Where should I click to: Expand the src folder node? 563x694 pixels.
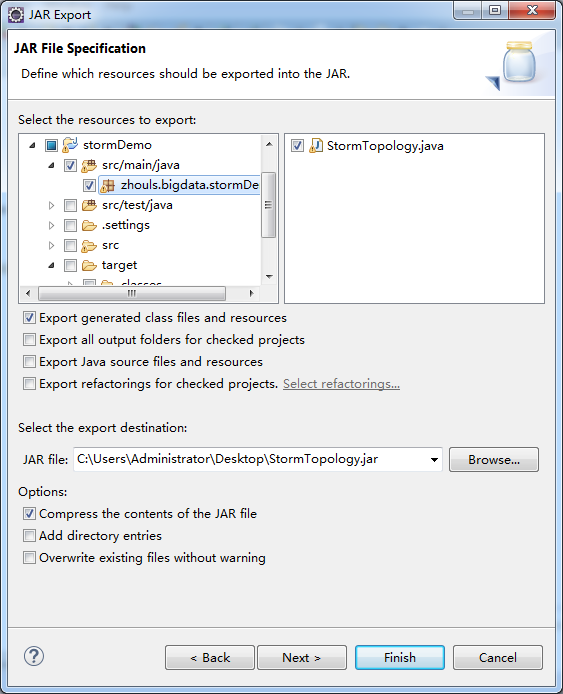coord(51,245)
